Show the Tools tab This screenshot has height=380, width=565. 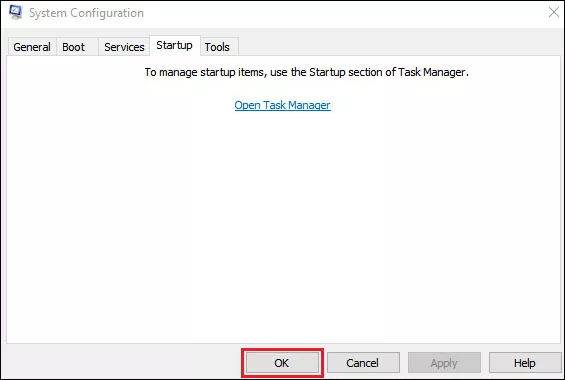(x=219, y=47)
